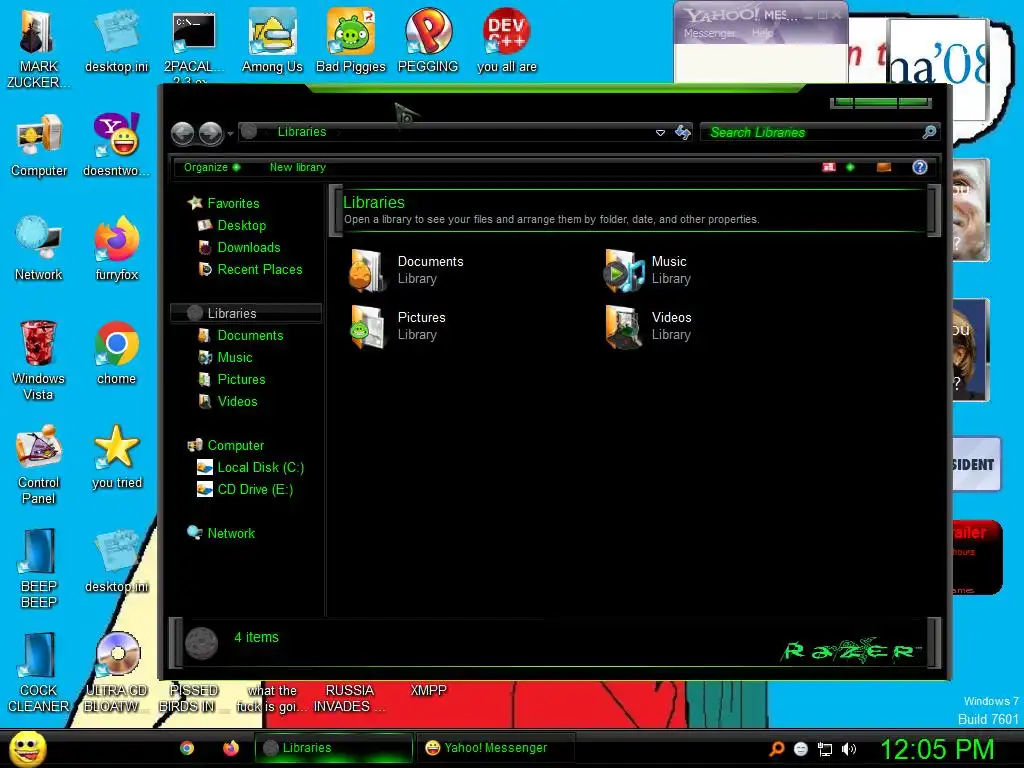Launch the chome Chrome shortcut
Viewport: 1024px width, 768px height.
(x=116, y=353)
